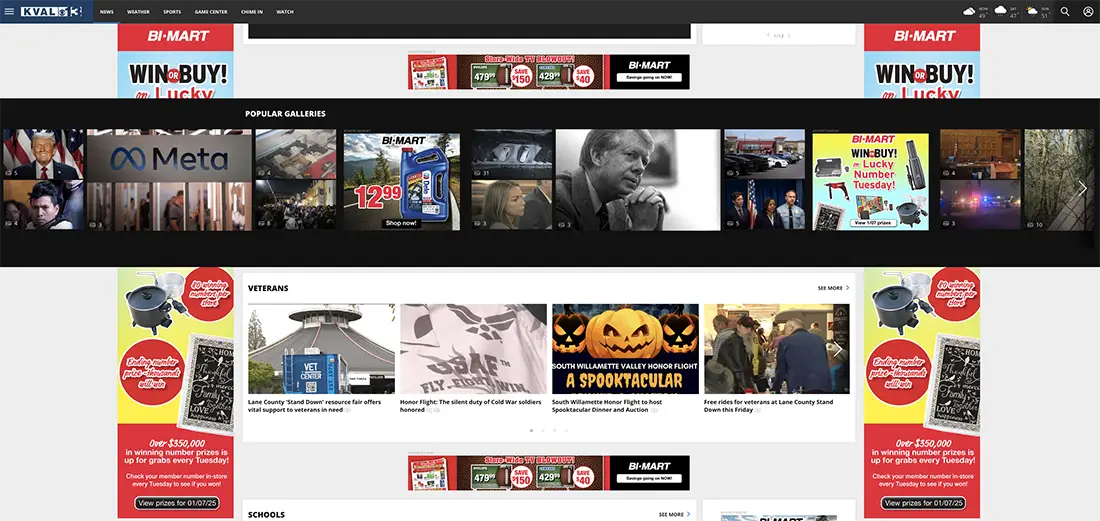The height and width of the screenshot is (521, 1100).
Task: Click View prizes for 01/07/25 on the left ad
Action: 179,503
